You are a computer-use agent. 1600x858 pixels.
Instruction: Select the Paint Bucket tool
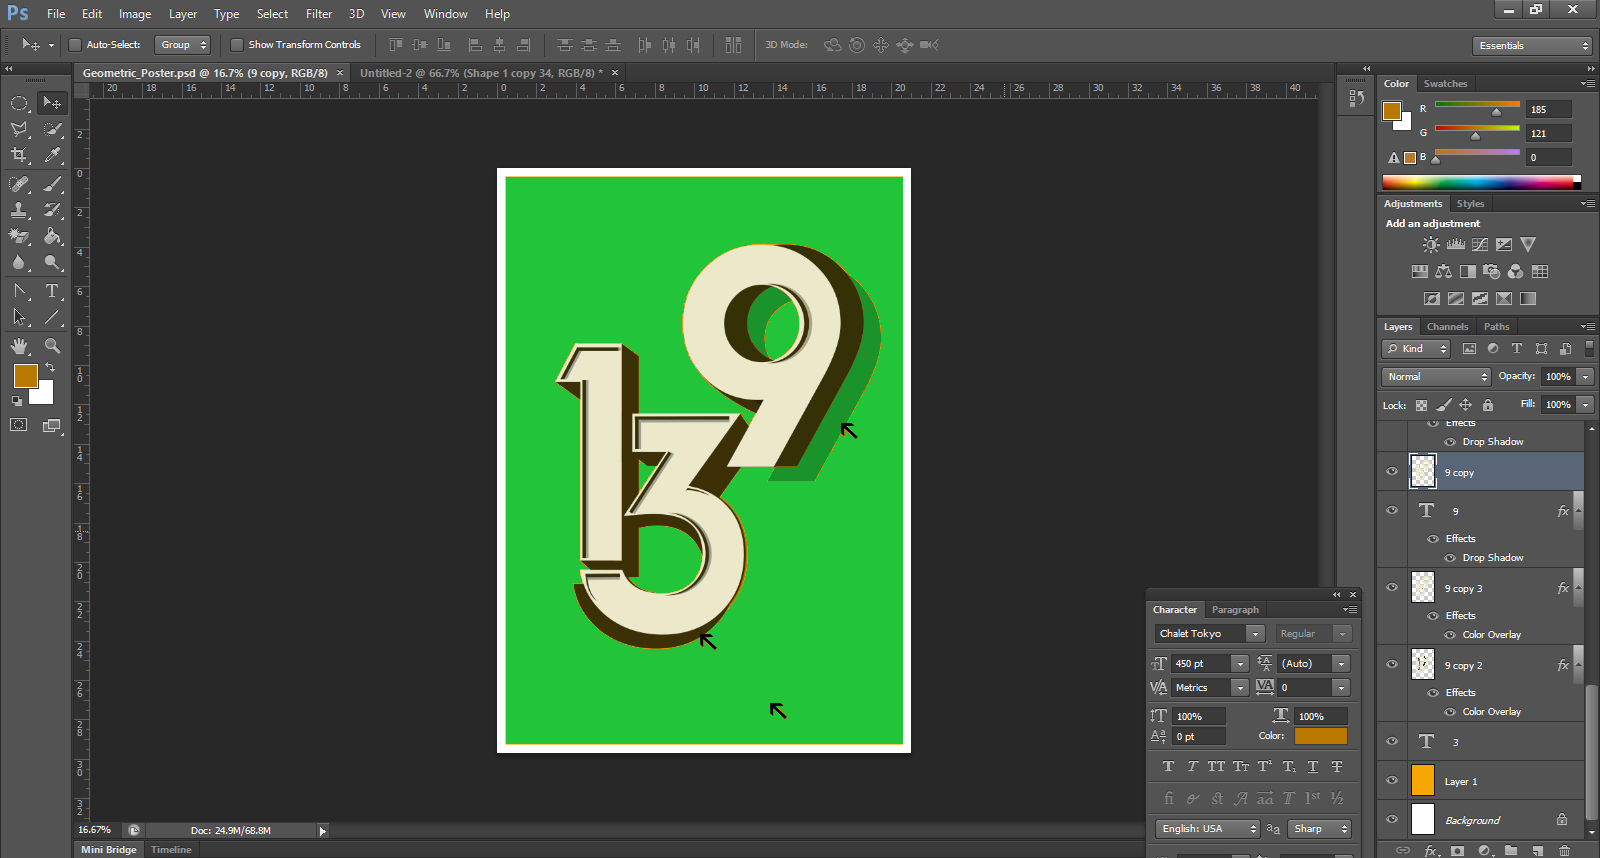click(52, 236)
